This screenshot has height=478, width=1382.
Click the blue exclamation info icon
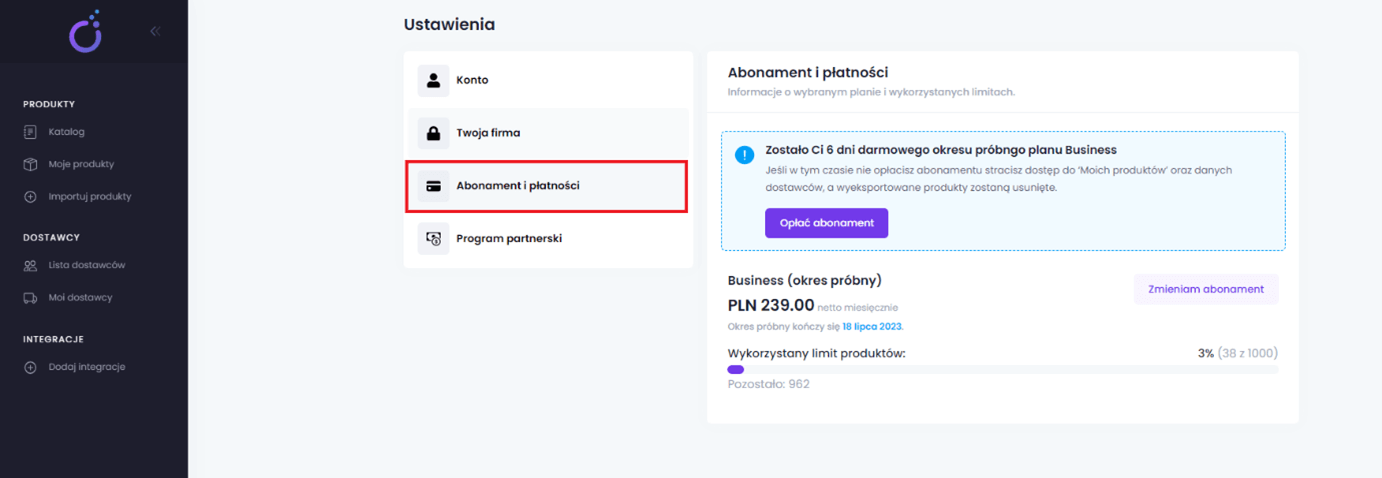[x=745, y=155]
